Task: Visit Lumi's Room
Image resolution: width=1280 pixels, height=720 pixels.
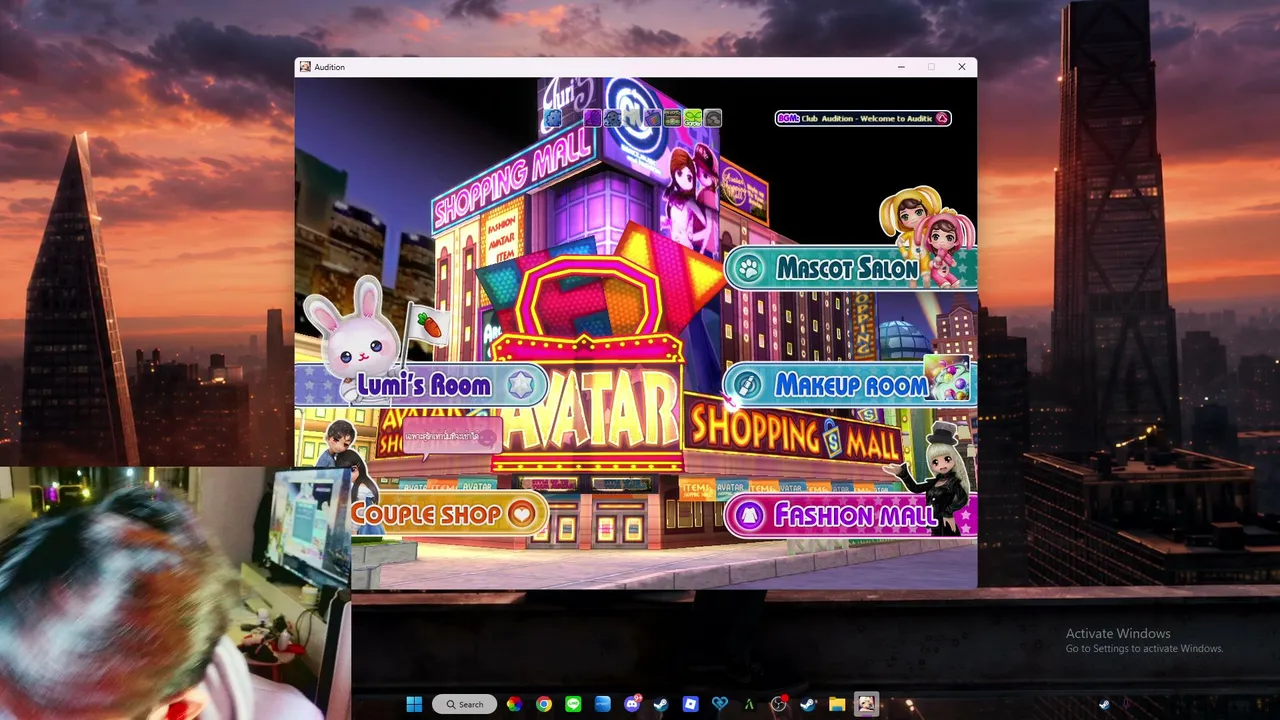Action: tap(421, 385)
